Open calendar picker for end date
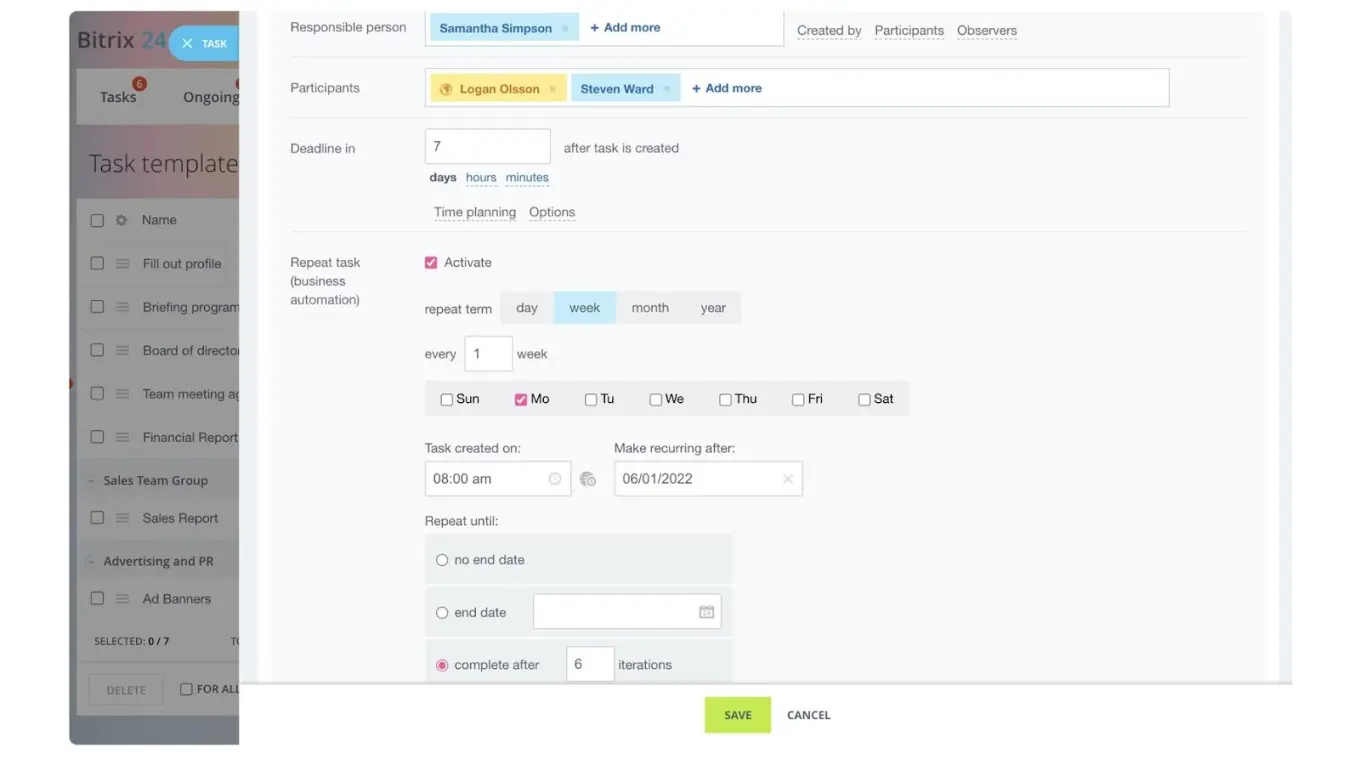 coord(706,612)
